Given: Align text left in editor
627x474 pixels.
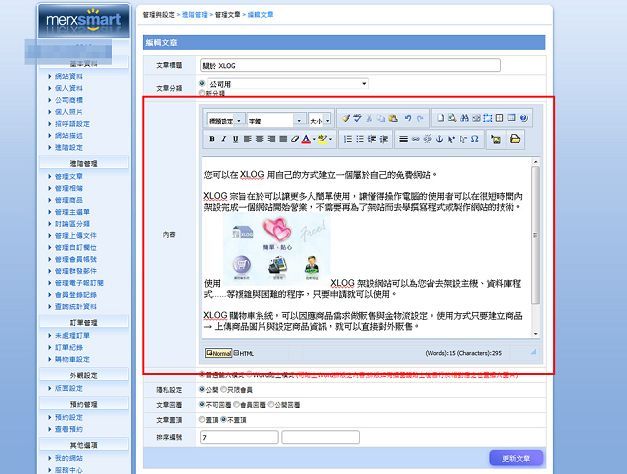Looking at the screenshot, I should [x=248, y=139].
